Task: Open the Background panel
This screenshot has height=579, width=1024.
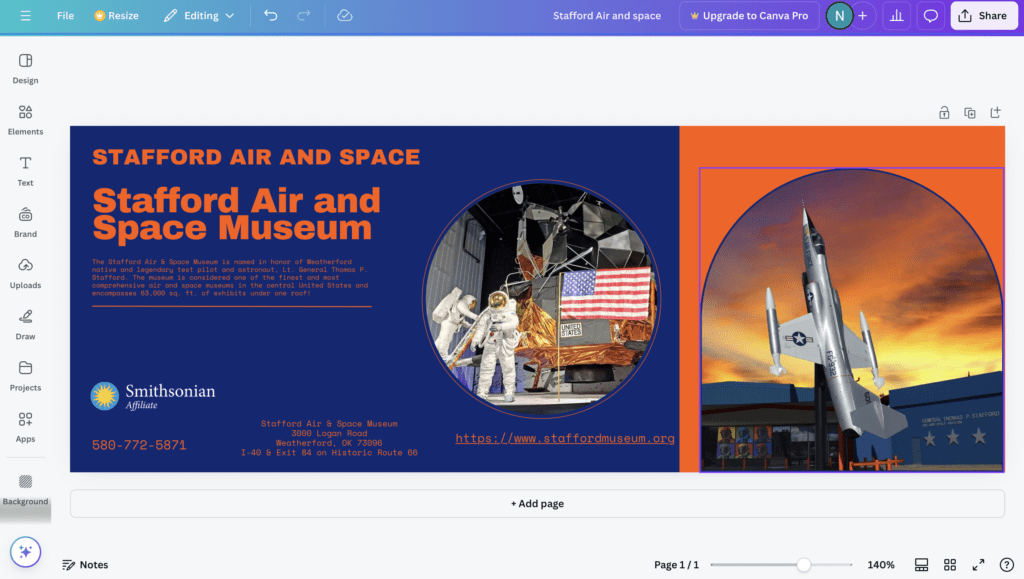Action: (25, 490)
